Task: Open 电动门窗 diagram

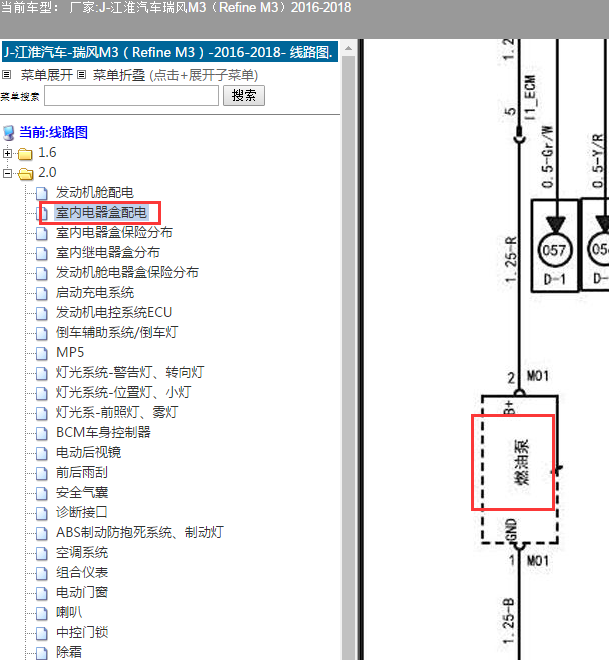Action: tap(82, 592)
